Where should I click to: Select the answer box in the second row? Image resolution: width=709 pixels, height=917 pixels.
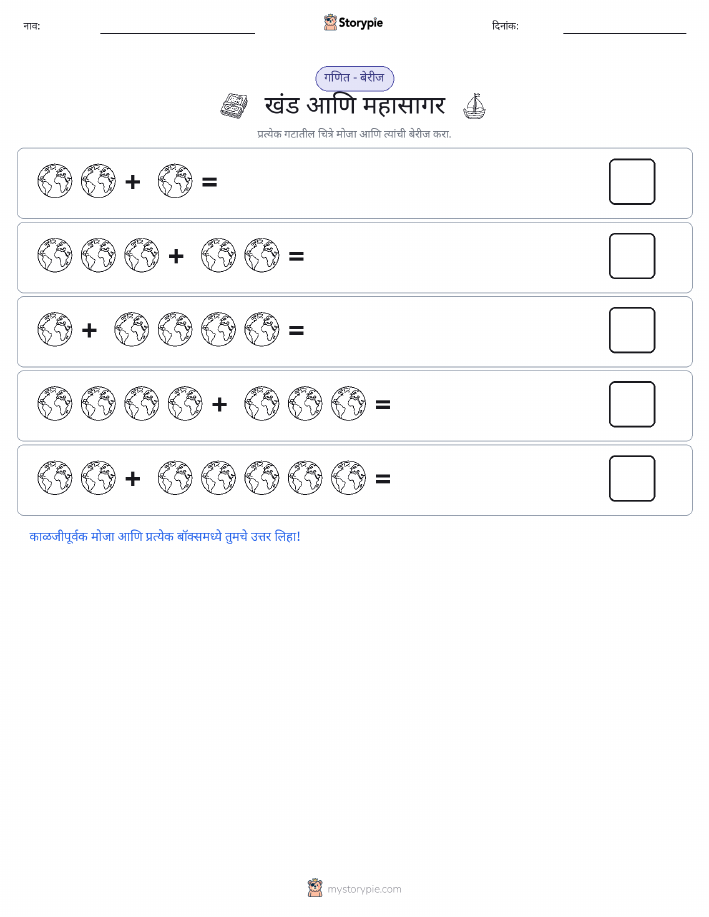[632, 256]
